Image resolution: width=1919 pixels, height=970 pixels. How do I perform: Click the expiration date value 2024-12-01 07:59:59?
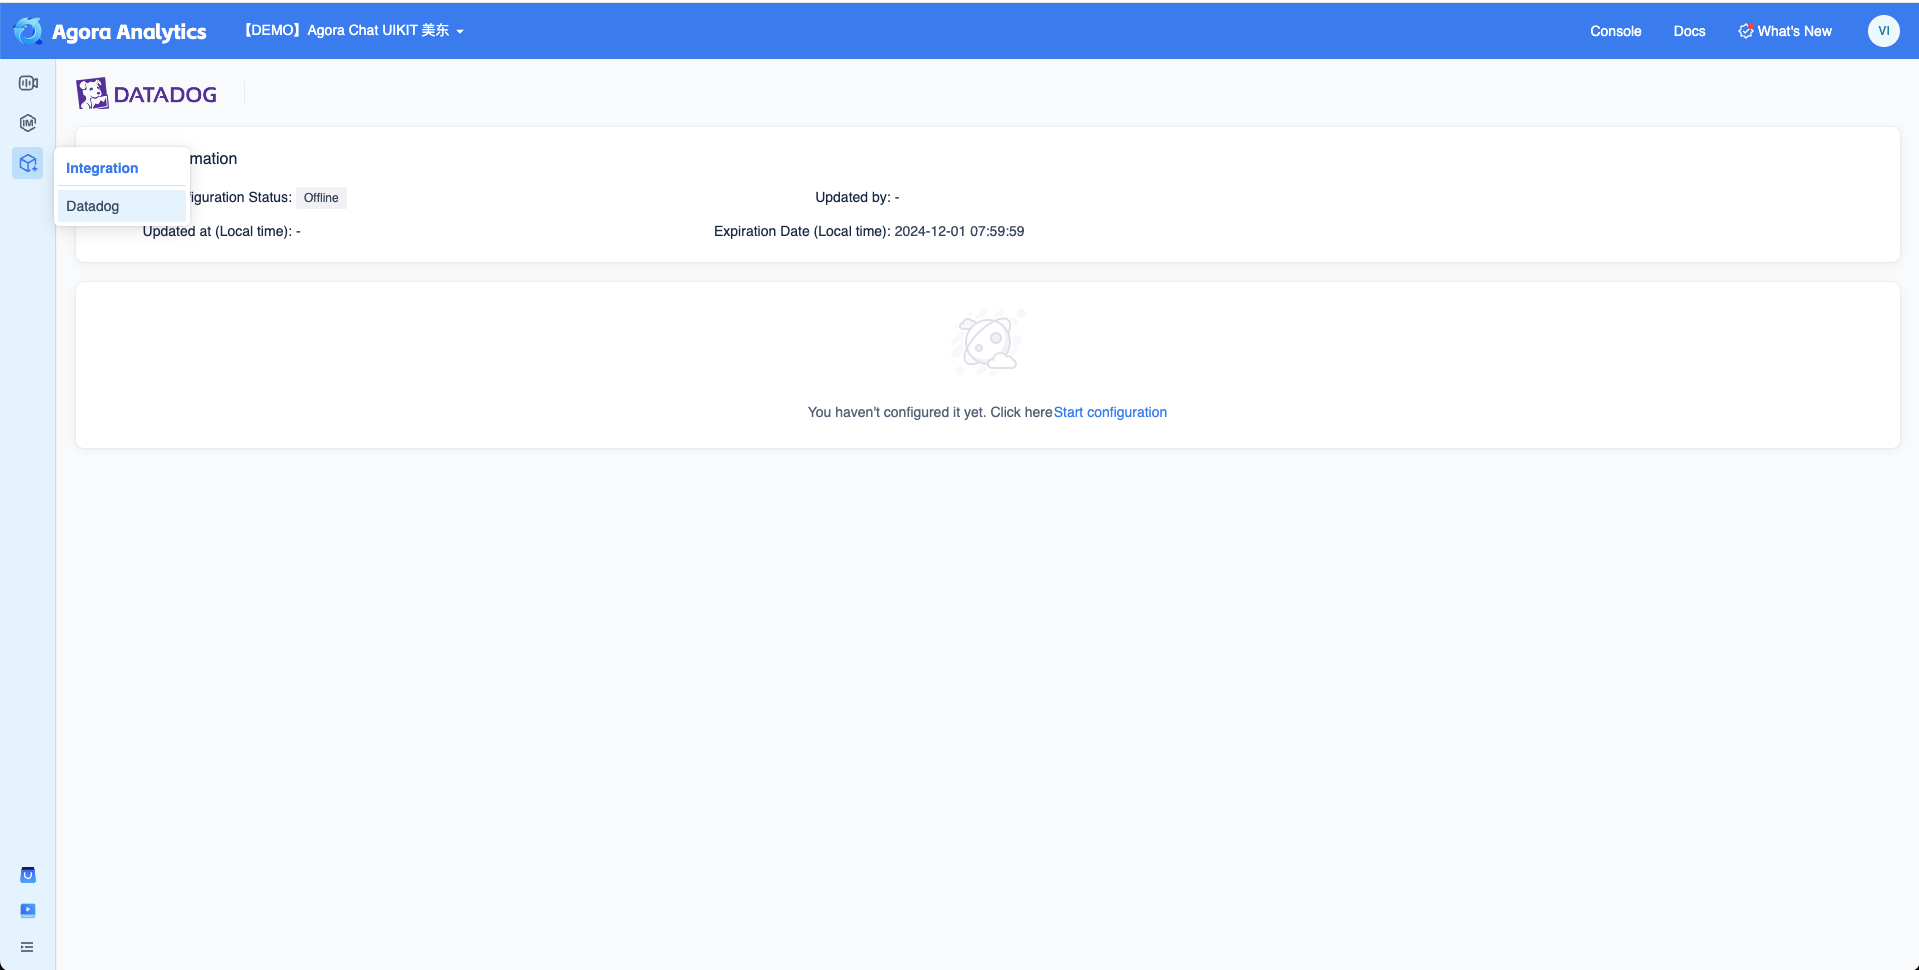click(x=959, y=231)
